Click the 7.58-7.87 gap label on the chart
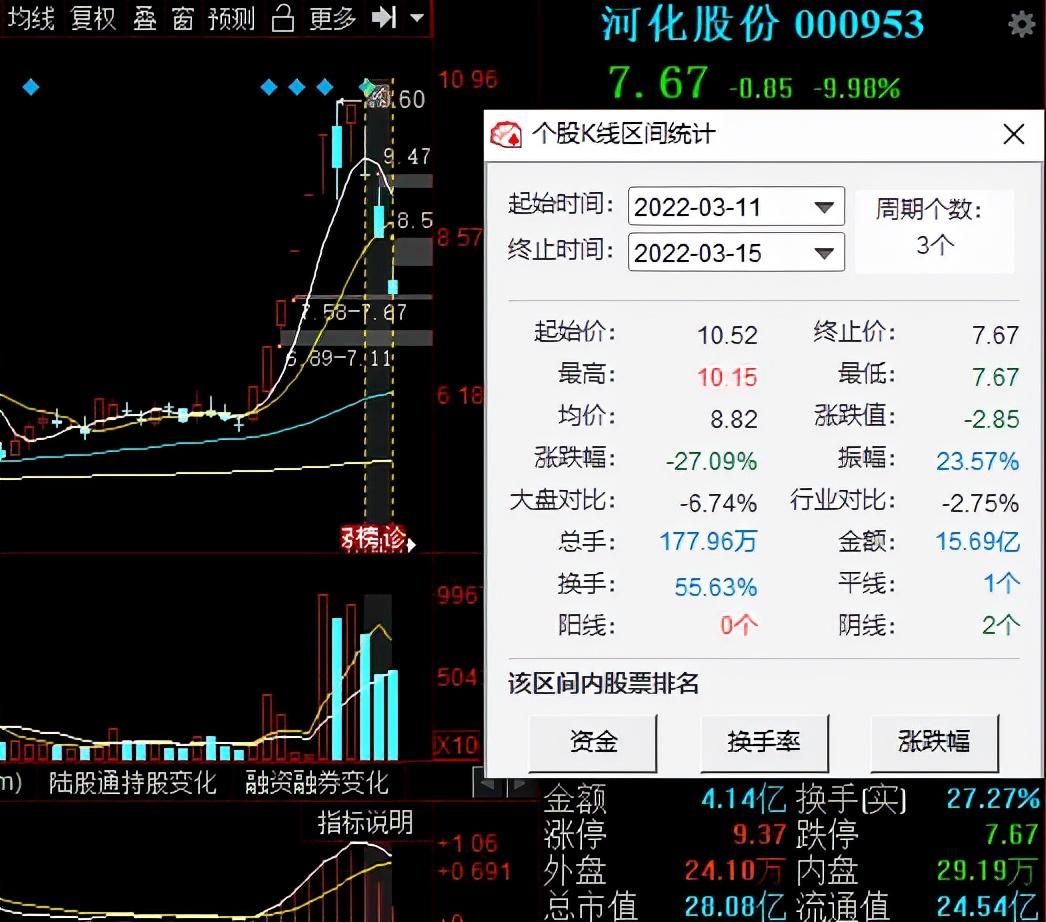 click(352, 312)
